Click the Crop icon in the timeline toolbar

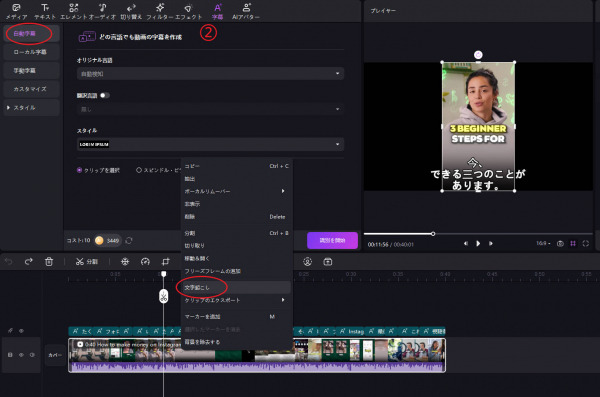[x=165, y=262]
